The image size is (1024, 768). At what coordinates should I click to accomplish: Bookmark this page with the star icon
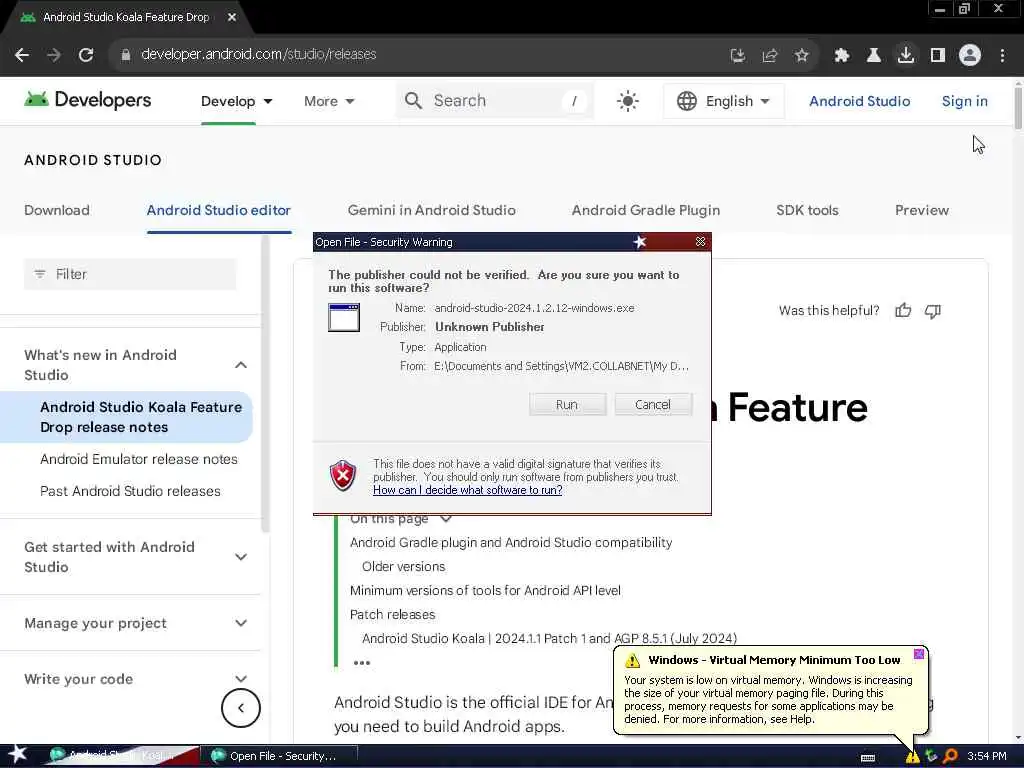click(x=801, y=56)
